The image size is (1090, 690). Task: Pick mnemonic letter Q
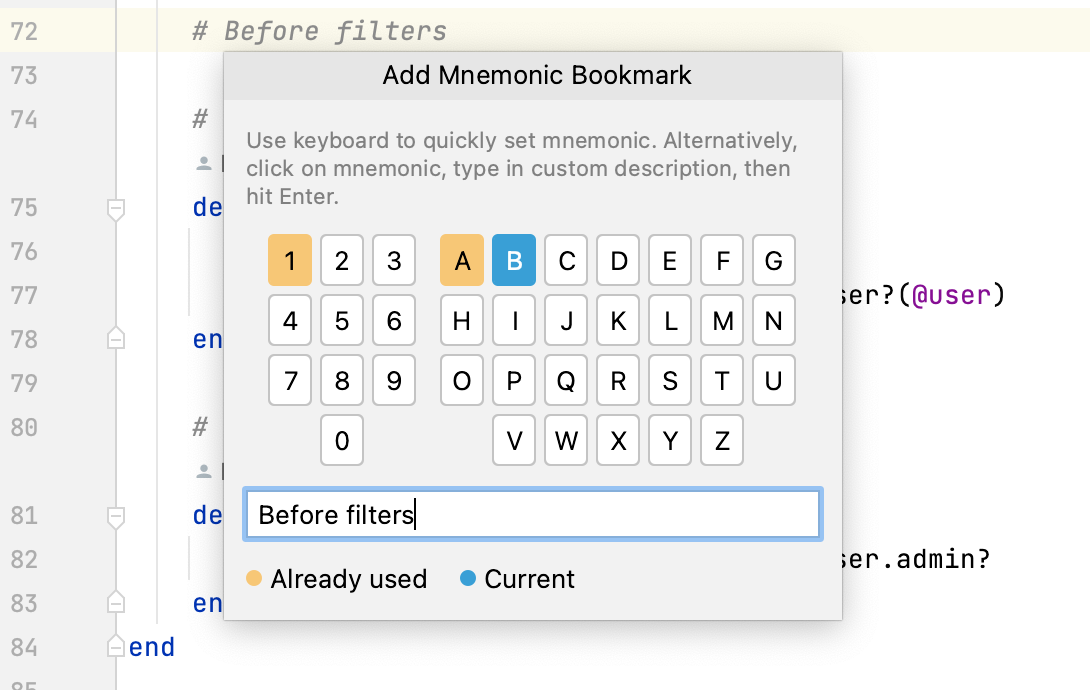tap(565, 380)
